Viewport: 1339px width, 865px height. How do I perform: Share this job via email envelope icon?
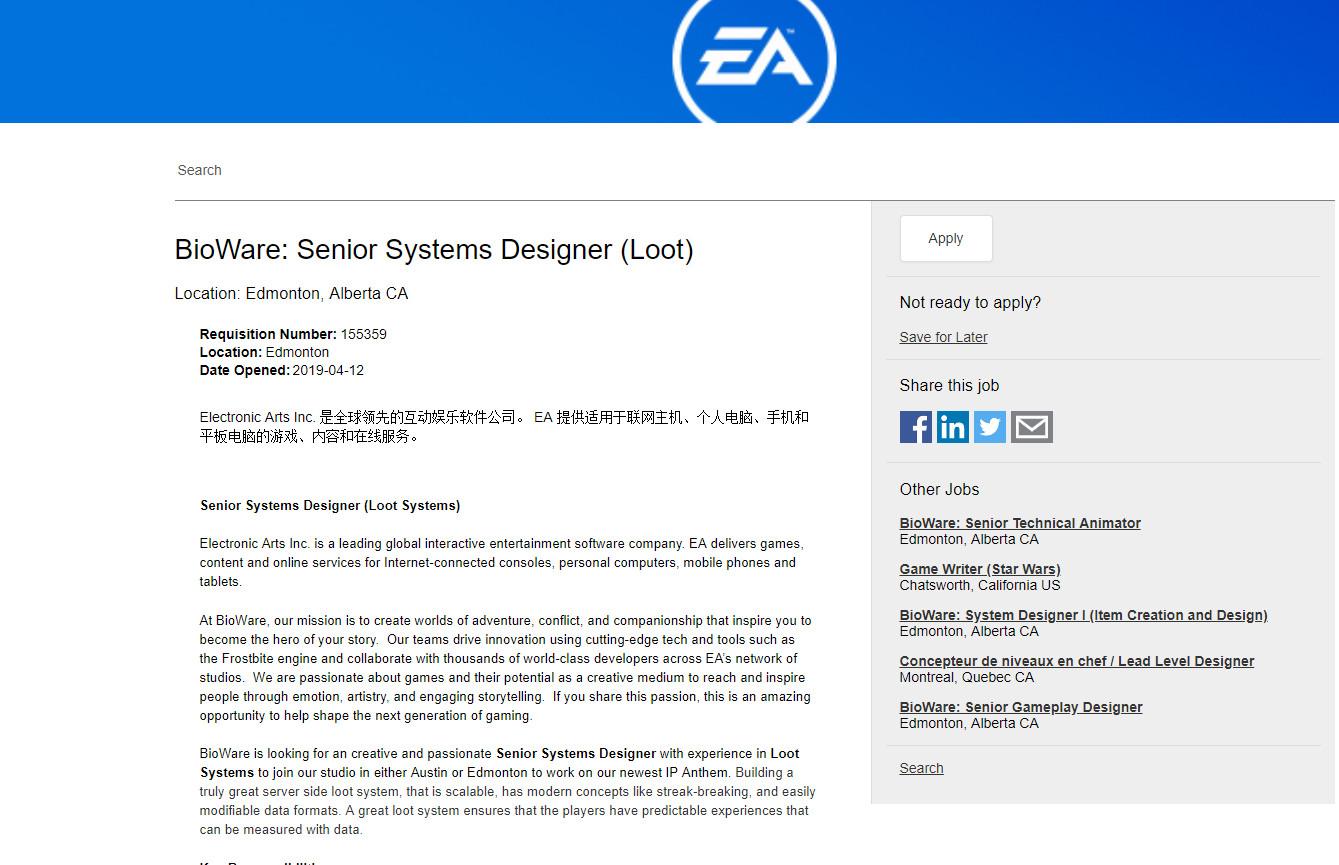[x=1031, y=427]
